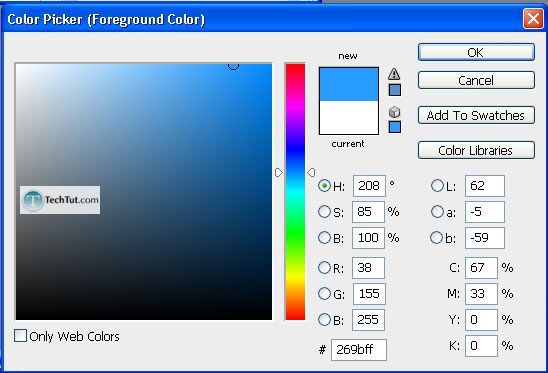Click the M field showing 33
The width and height of the screenshot is (548, 373).
tap(481, 294)
